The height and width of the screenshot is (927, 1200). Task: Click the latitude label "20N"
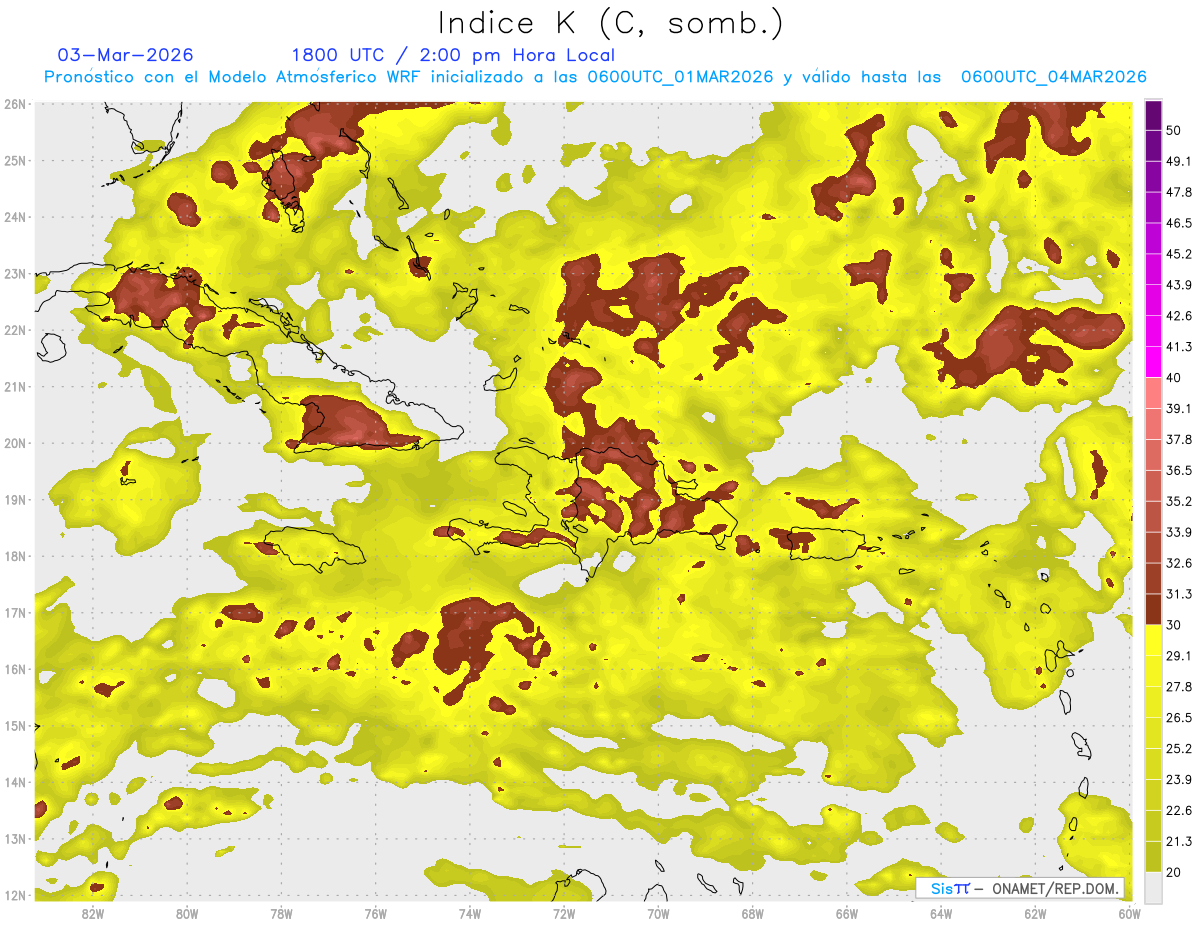[x=14, y=444]
